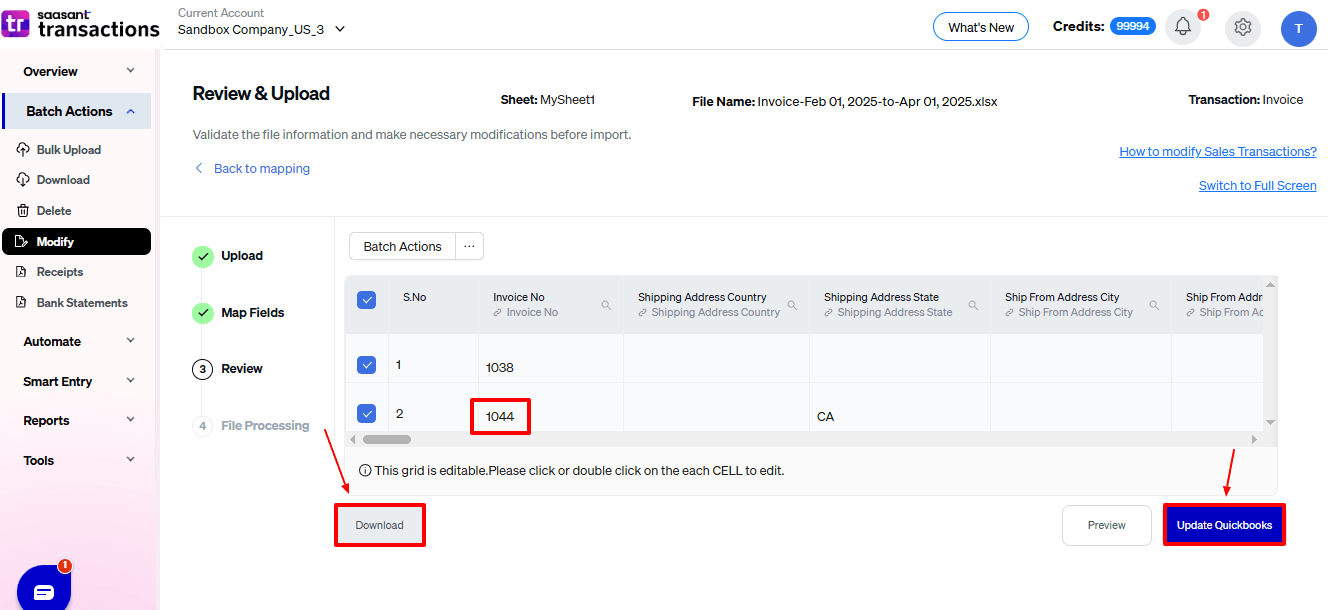Select Bank Statements from the sidebar

click(x=80, y=302)
